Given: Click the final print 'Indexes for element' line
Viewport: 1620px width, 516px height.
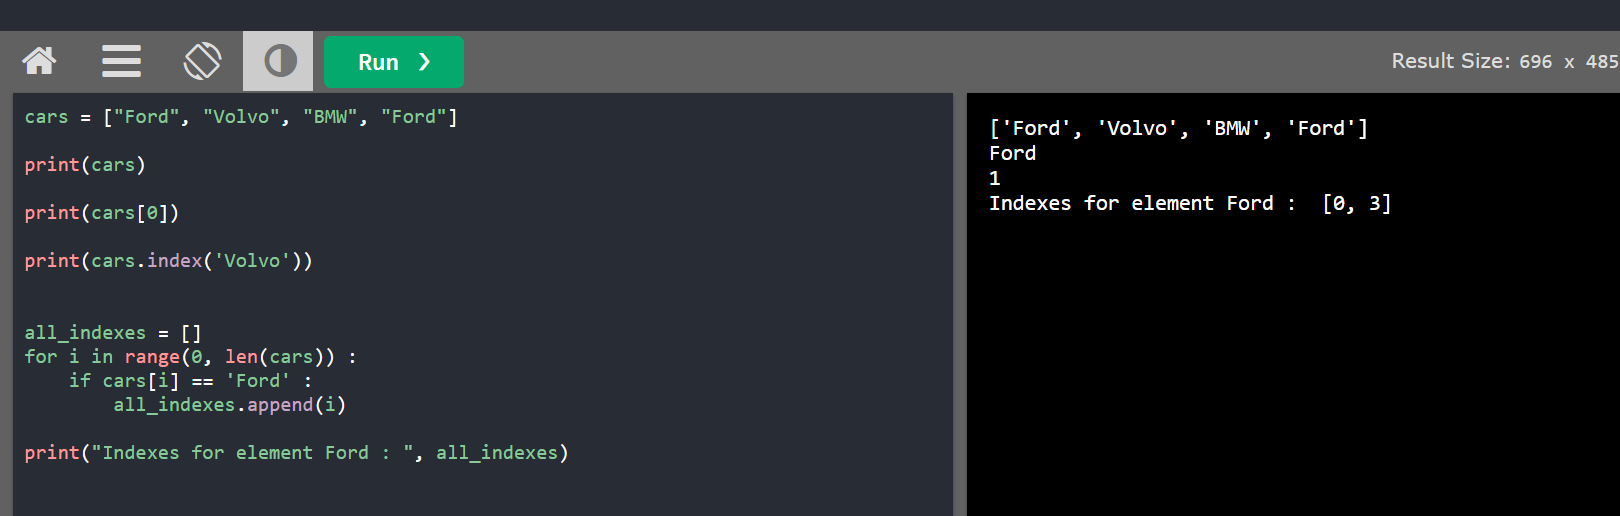Looking at the screenshot, I should [297, 453].
